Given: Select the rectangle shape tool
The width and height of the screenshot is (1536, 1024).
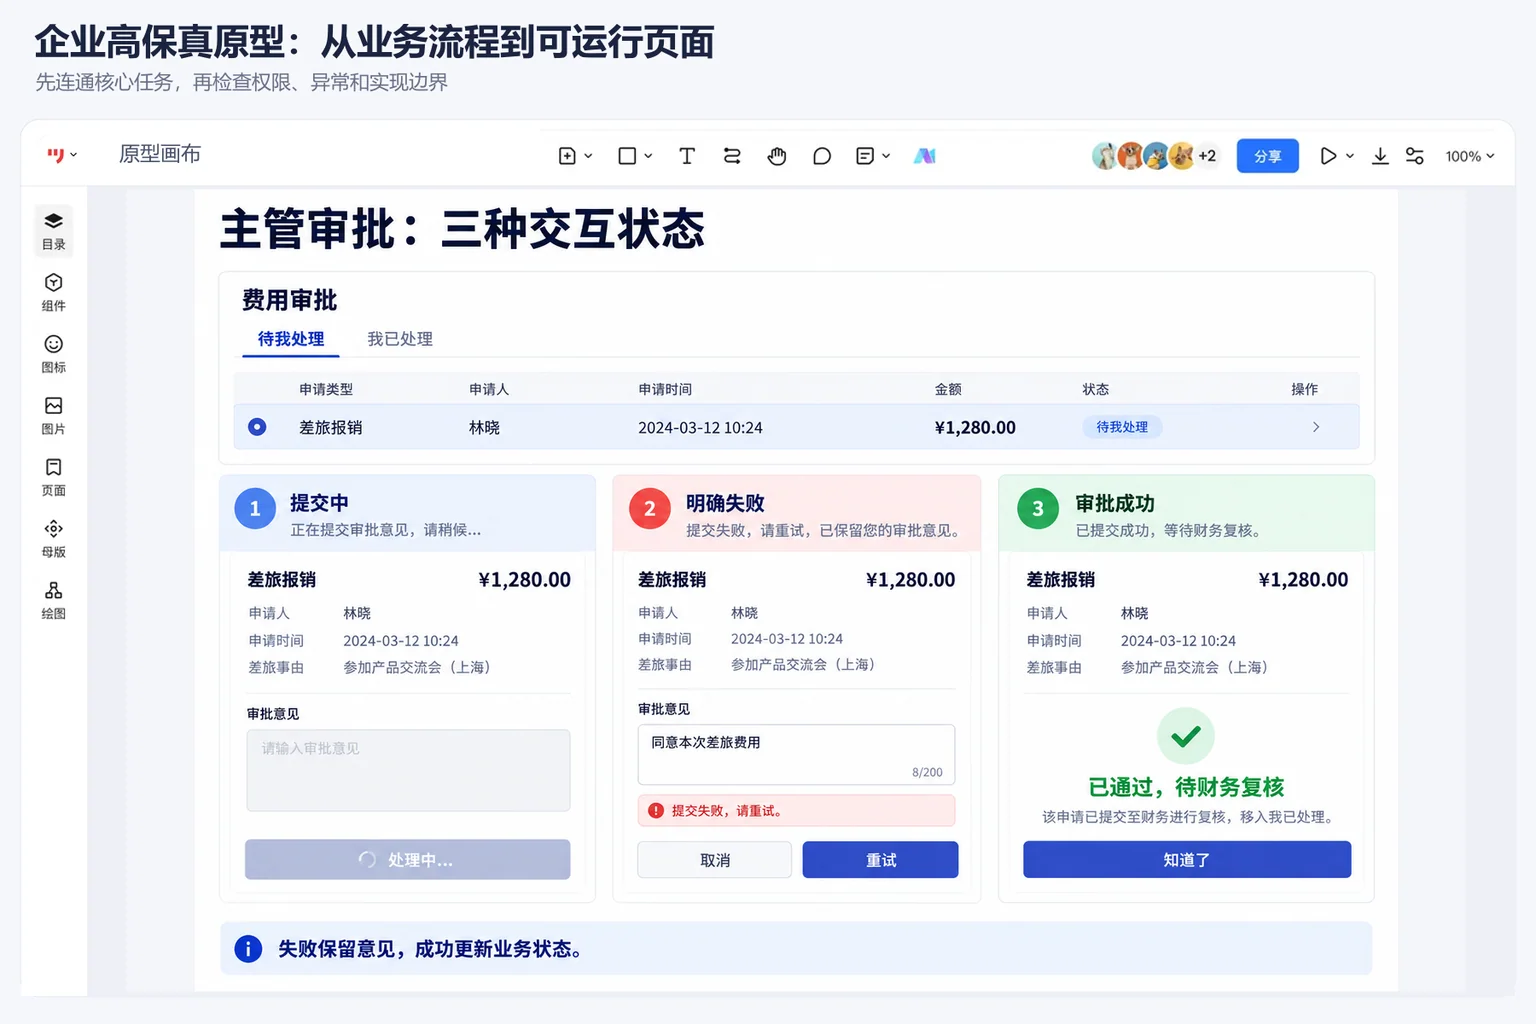Looking at the screenshot, I should (x=627, y=156).
